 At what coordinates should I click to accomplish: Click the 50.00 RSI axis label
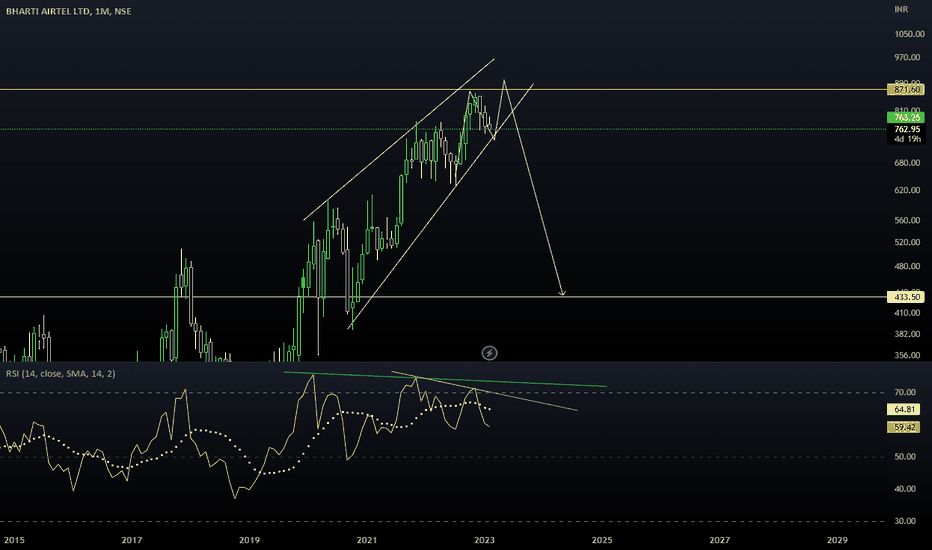tap(905, 457)
